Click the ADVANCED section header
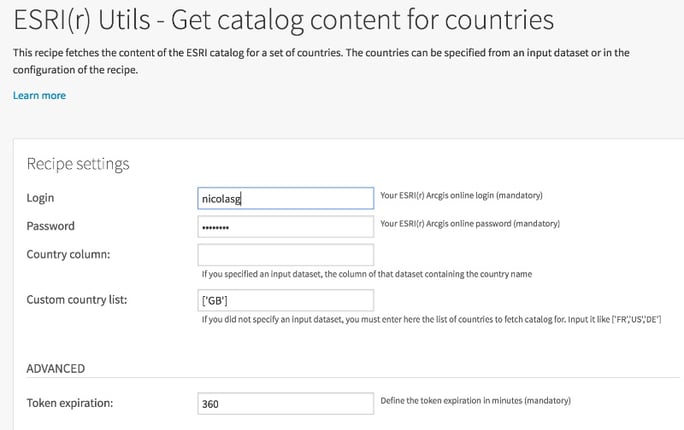Screen dimensions: 684x430 click(55, 369)
